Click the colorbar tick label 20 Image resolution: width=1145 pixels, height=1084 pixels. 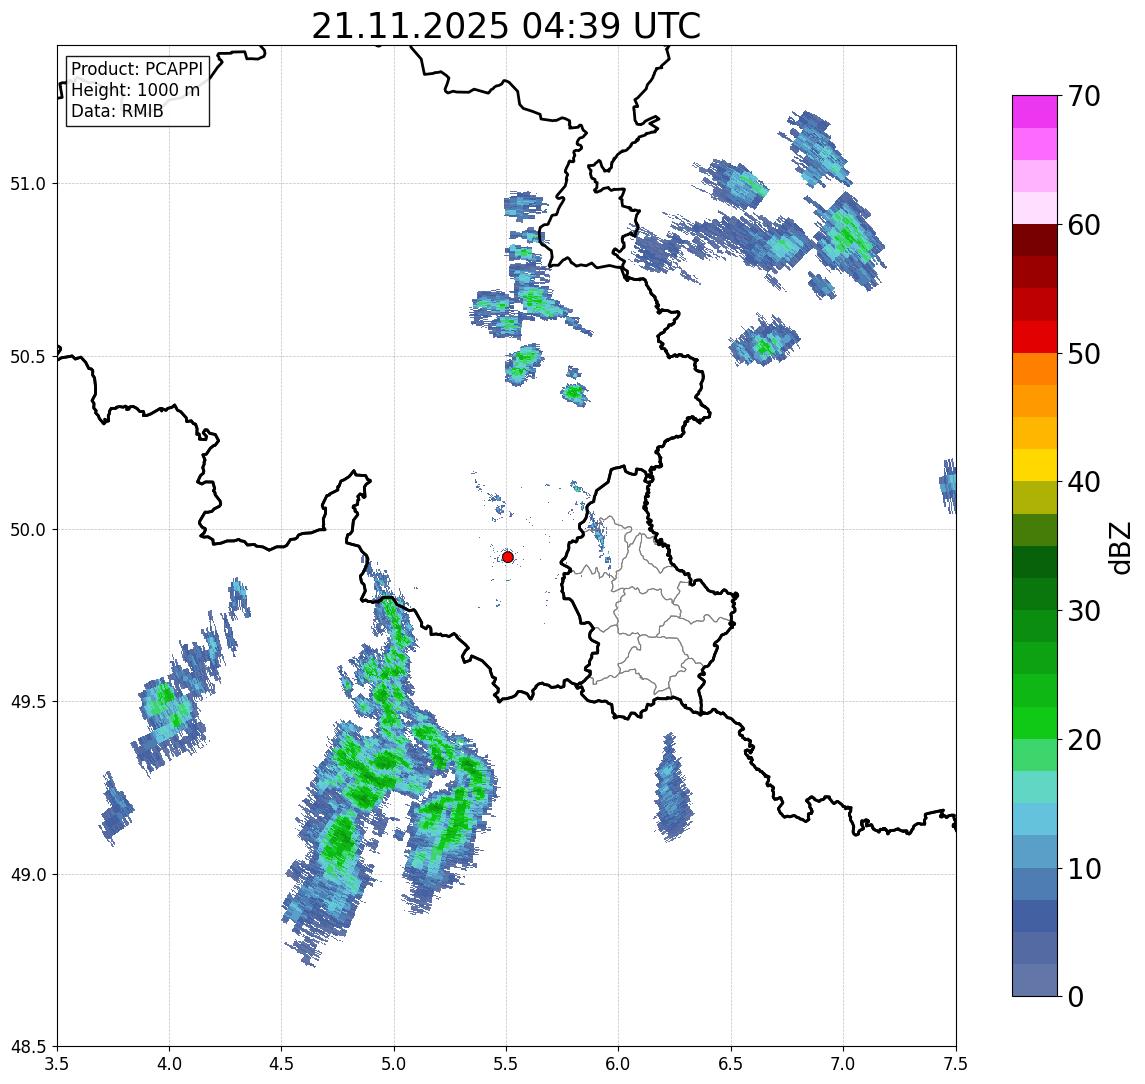(x=1084, y=740)
